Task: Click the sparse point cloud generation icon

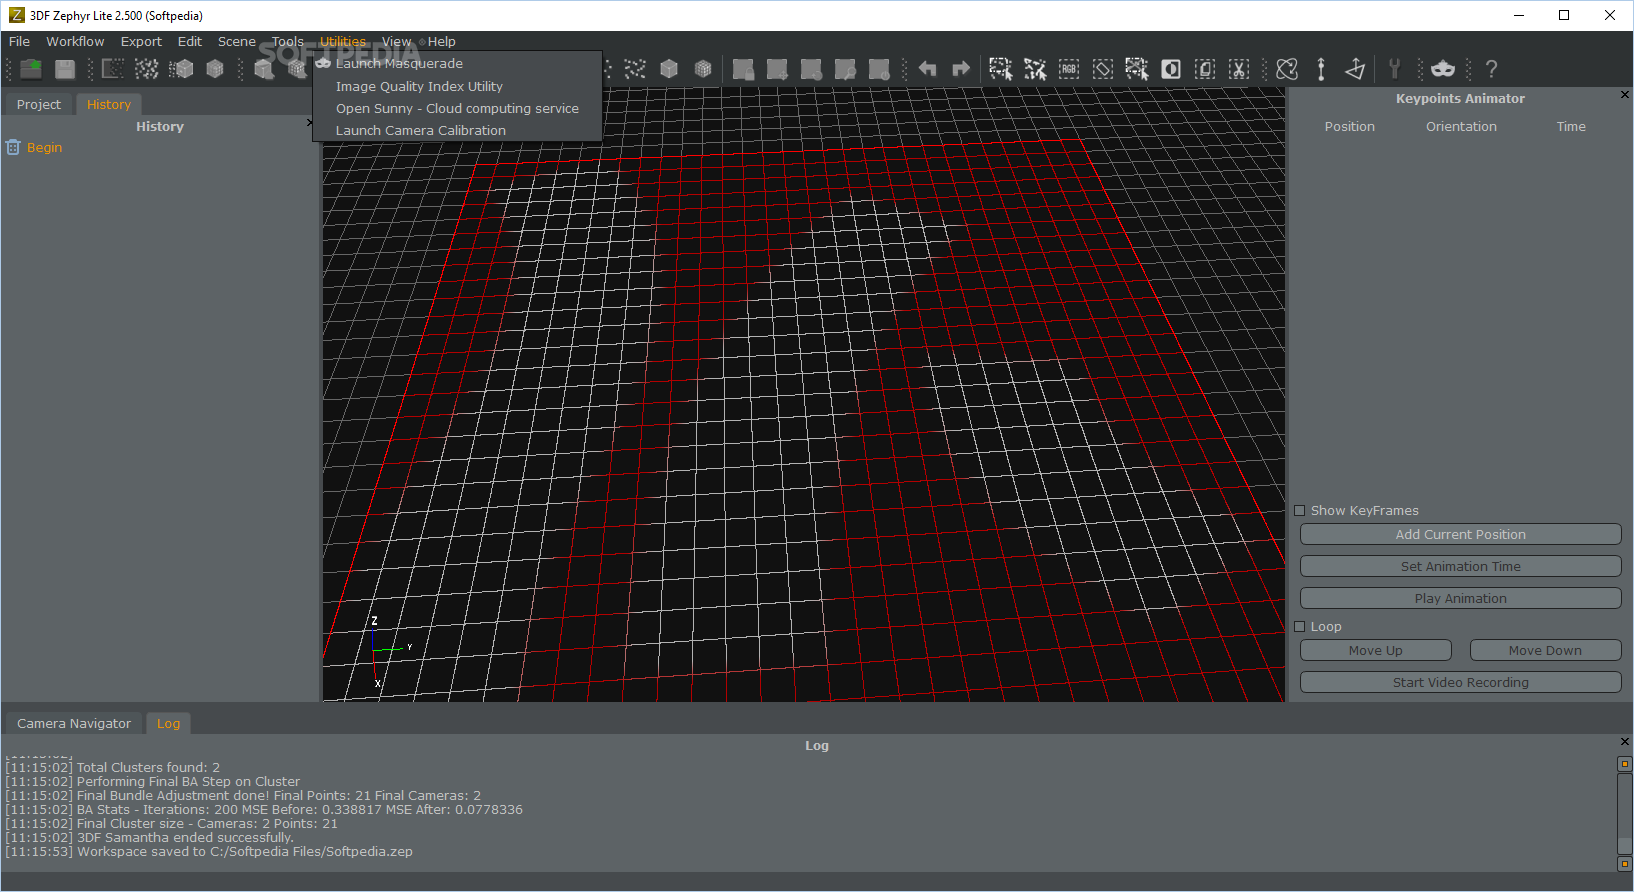Action: pos(113,69)
